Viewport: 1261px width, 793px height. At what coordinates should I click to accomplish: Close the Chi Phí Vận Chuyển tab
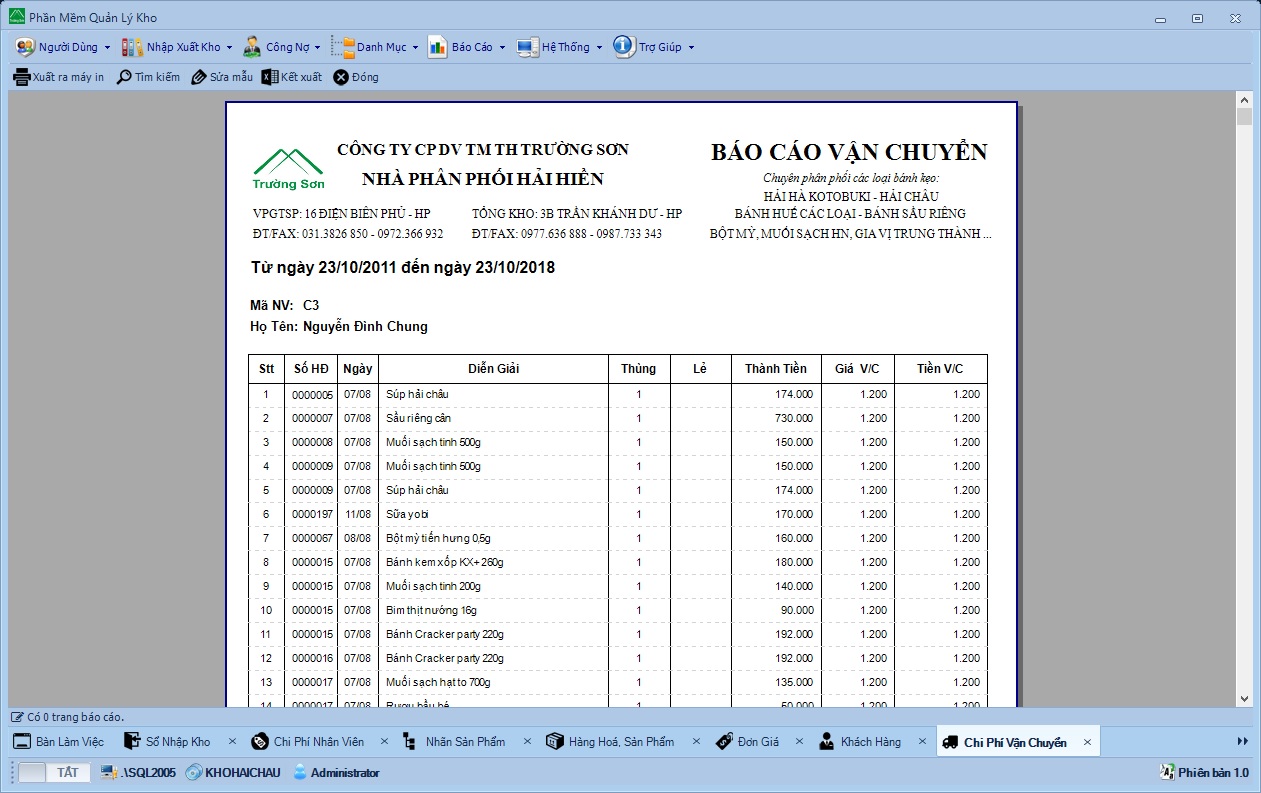click(1087, 742)
